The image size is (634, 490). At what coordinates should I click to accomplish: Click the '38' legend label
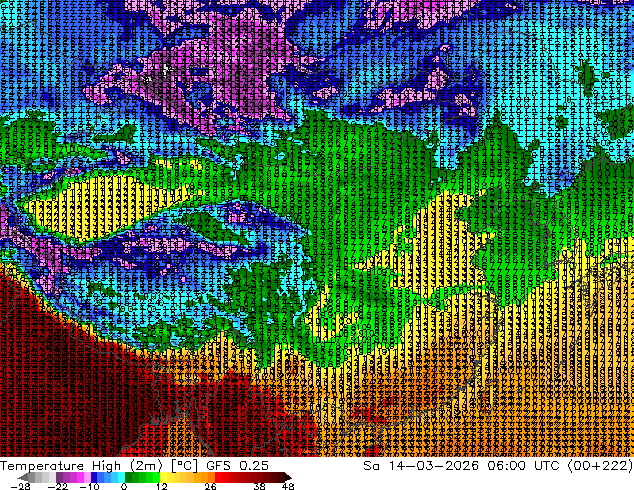tap(260, 486)
